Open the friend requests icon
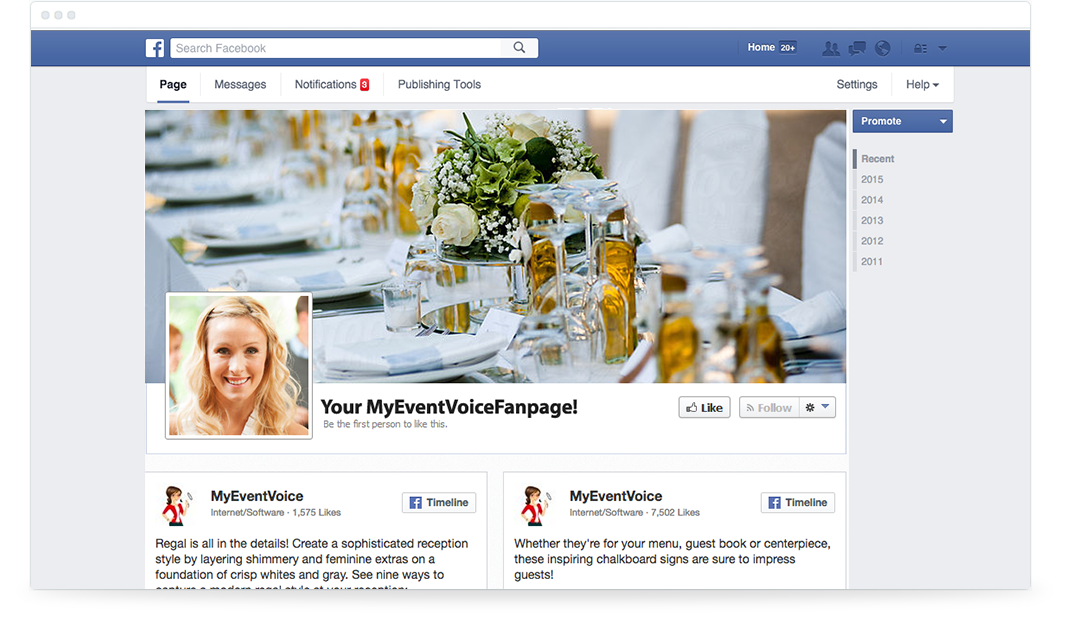The image size is (1070, 621). pyautogui.click(x=830, y=48)
